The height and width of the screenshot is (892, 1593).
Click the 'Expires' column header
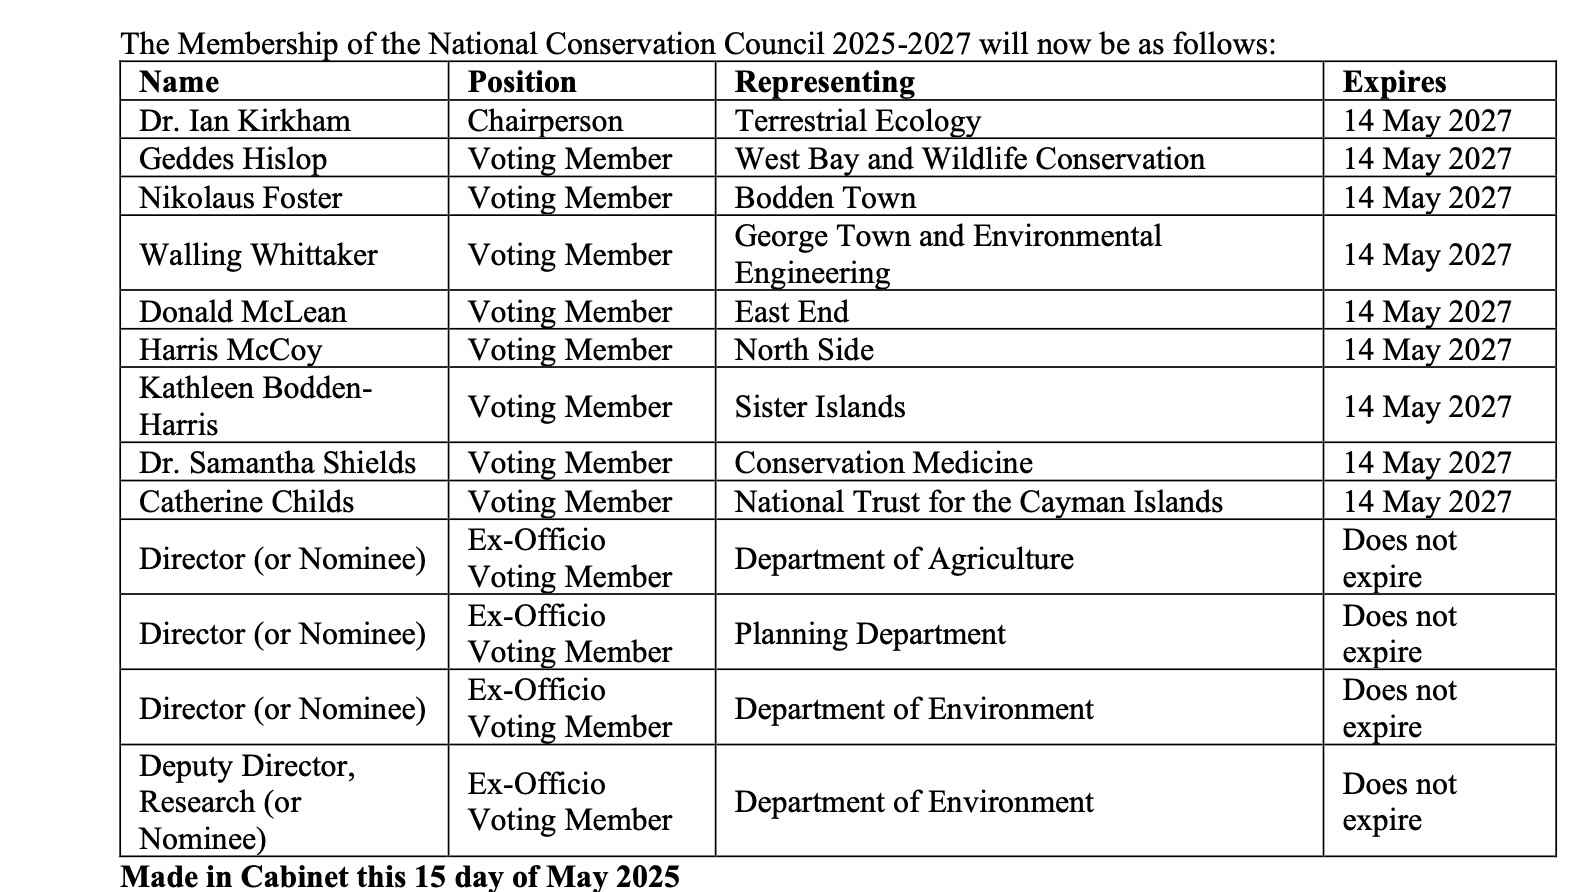(1394, 82)
